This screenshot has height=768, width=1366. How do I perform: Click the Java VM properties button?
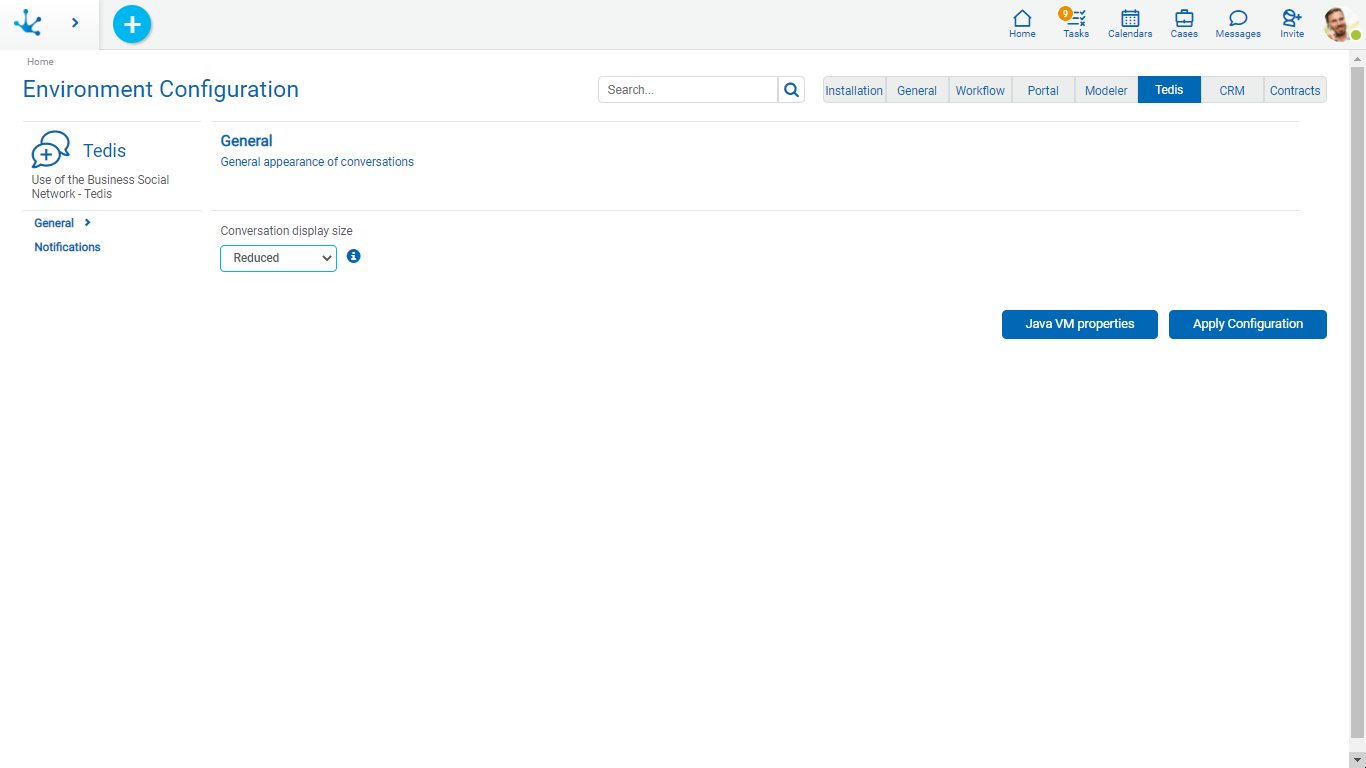point(1079,324)
